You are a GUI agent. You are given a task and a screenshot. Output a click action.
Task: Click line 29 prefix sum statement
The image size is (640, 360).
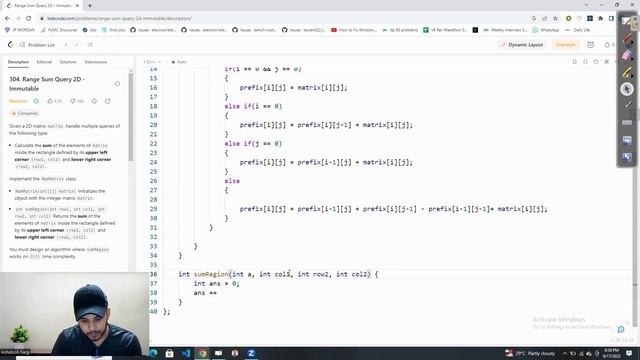tap(393, 209)
